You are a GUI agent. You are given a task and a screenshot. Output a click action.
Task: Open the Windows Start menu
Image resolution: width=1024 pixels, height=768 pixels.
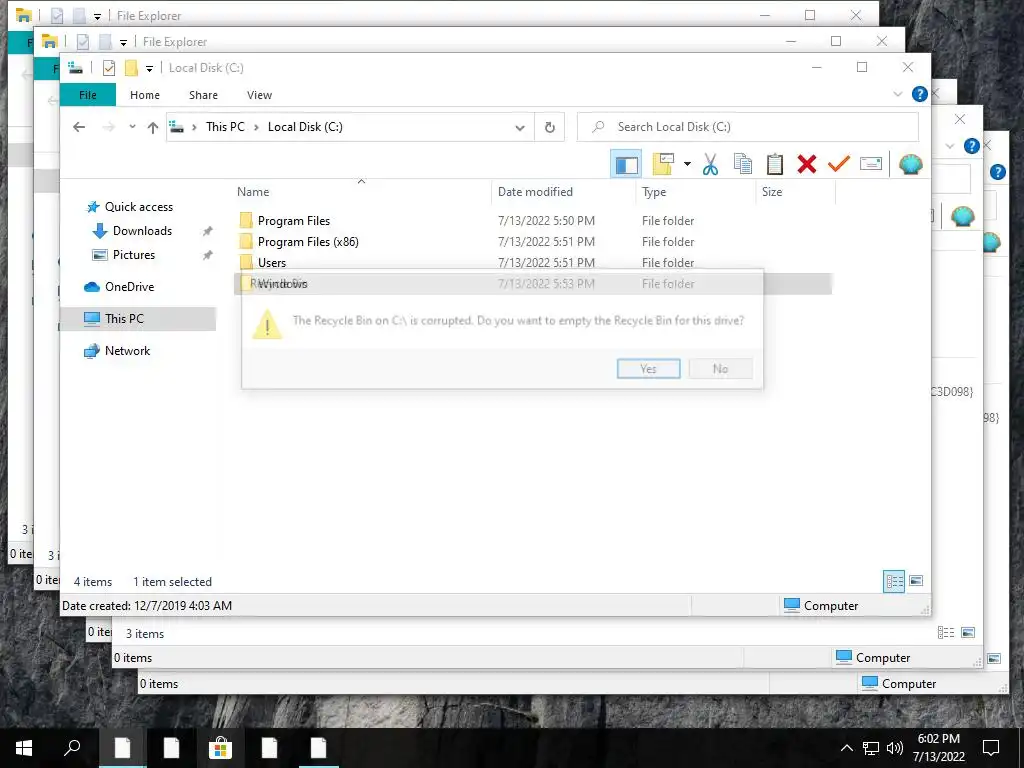(x=24, y=748)
